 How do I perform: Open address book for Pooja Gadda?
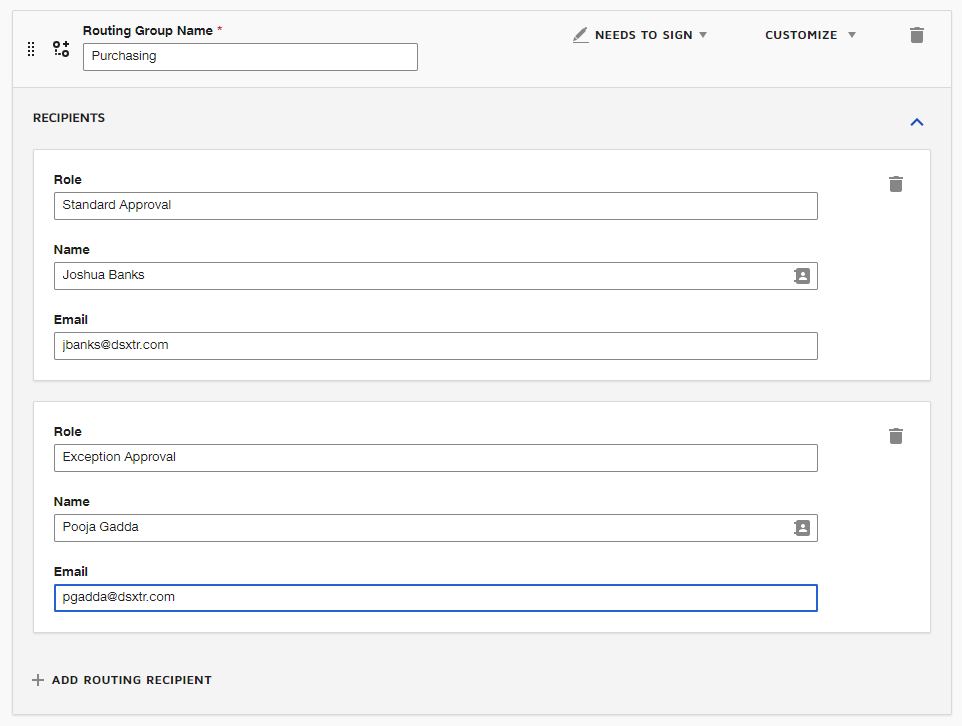(x=802, y=528)
